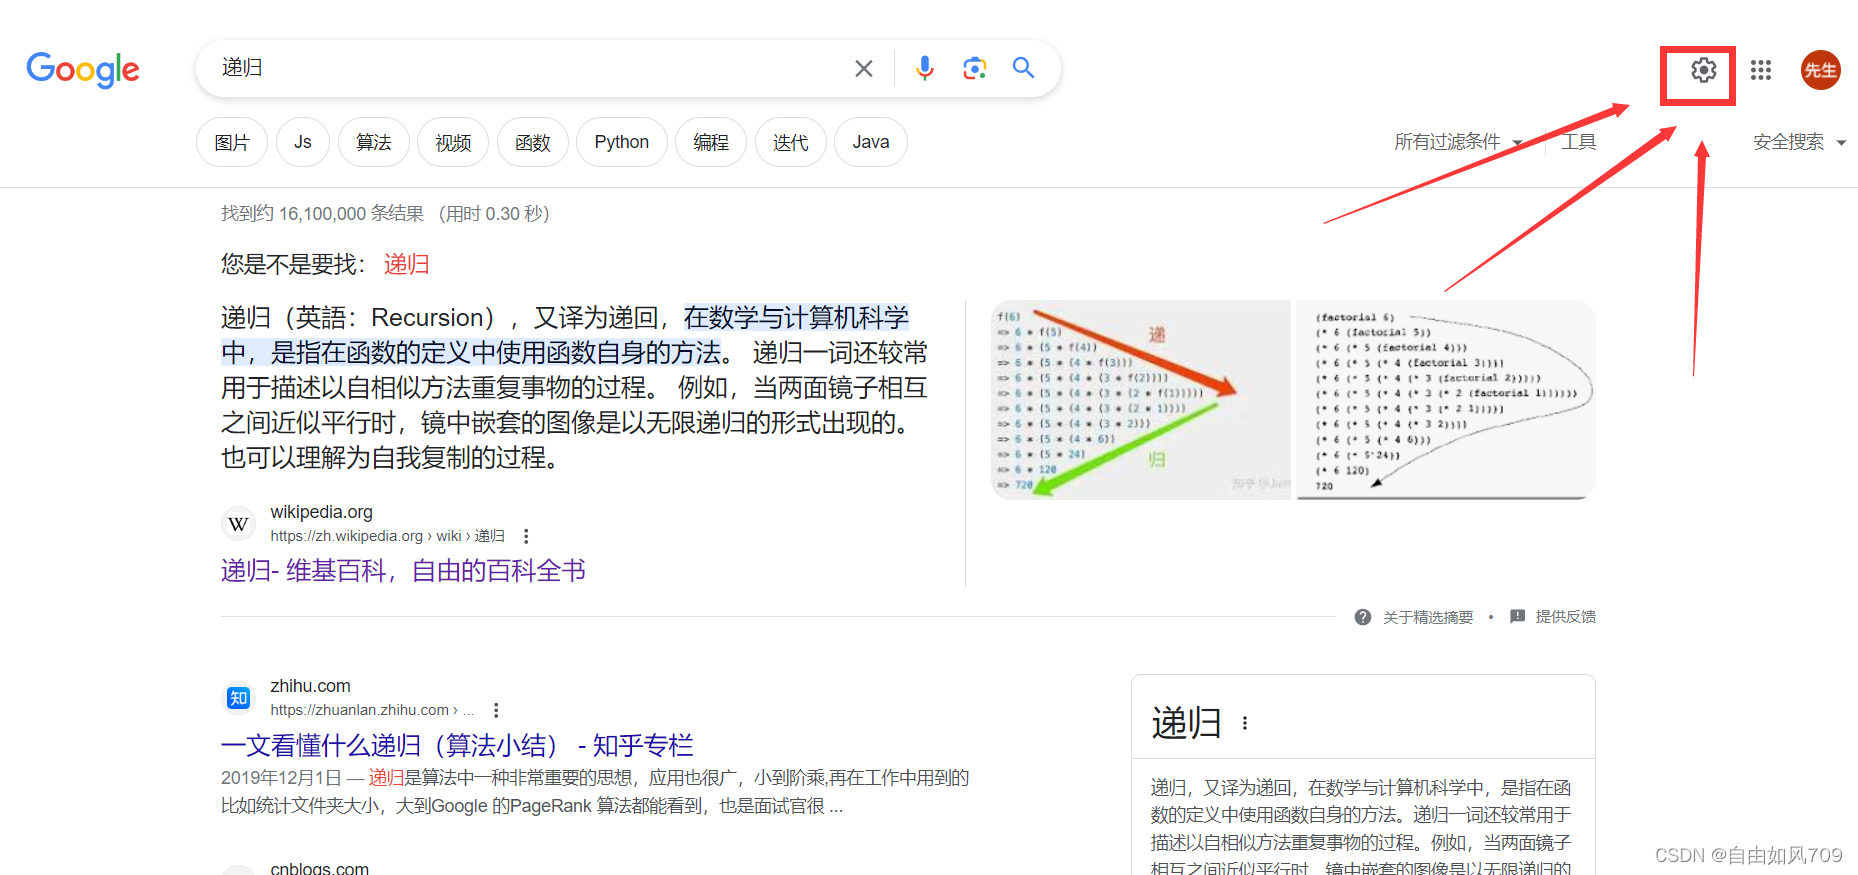Screen dimensions: 1858x875
Task: Click help icon next to 关于精选摘要
Action: [x=1363, y=617]
